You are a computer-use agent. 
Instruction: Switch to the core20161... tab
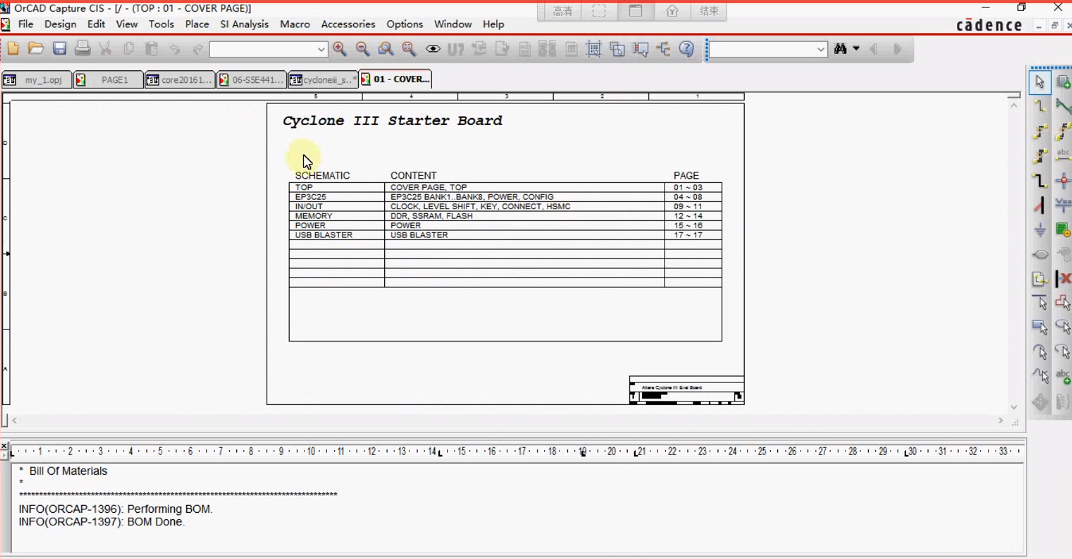[x=180, y=80]
